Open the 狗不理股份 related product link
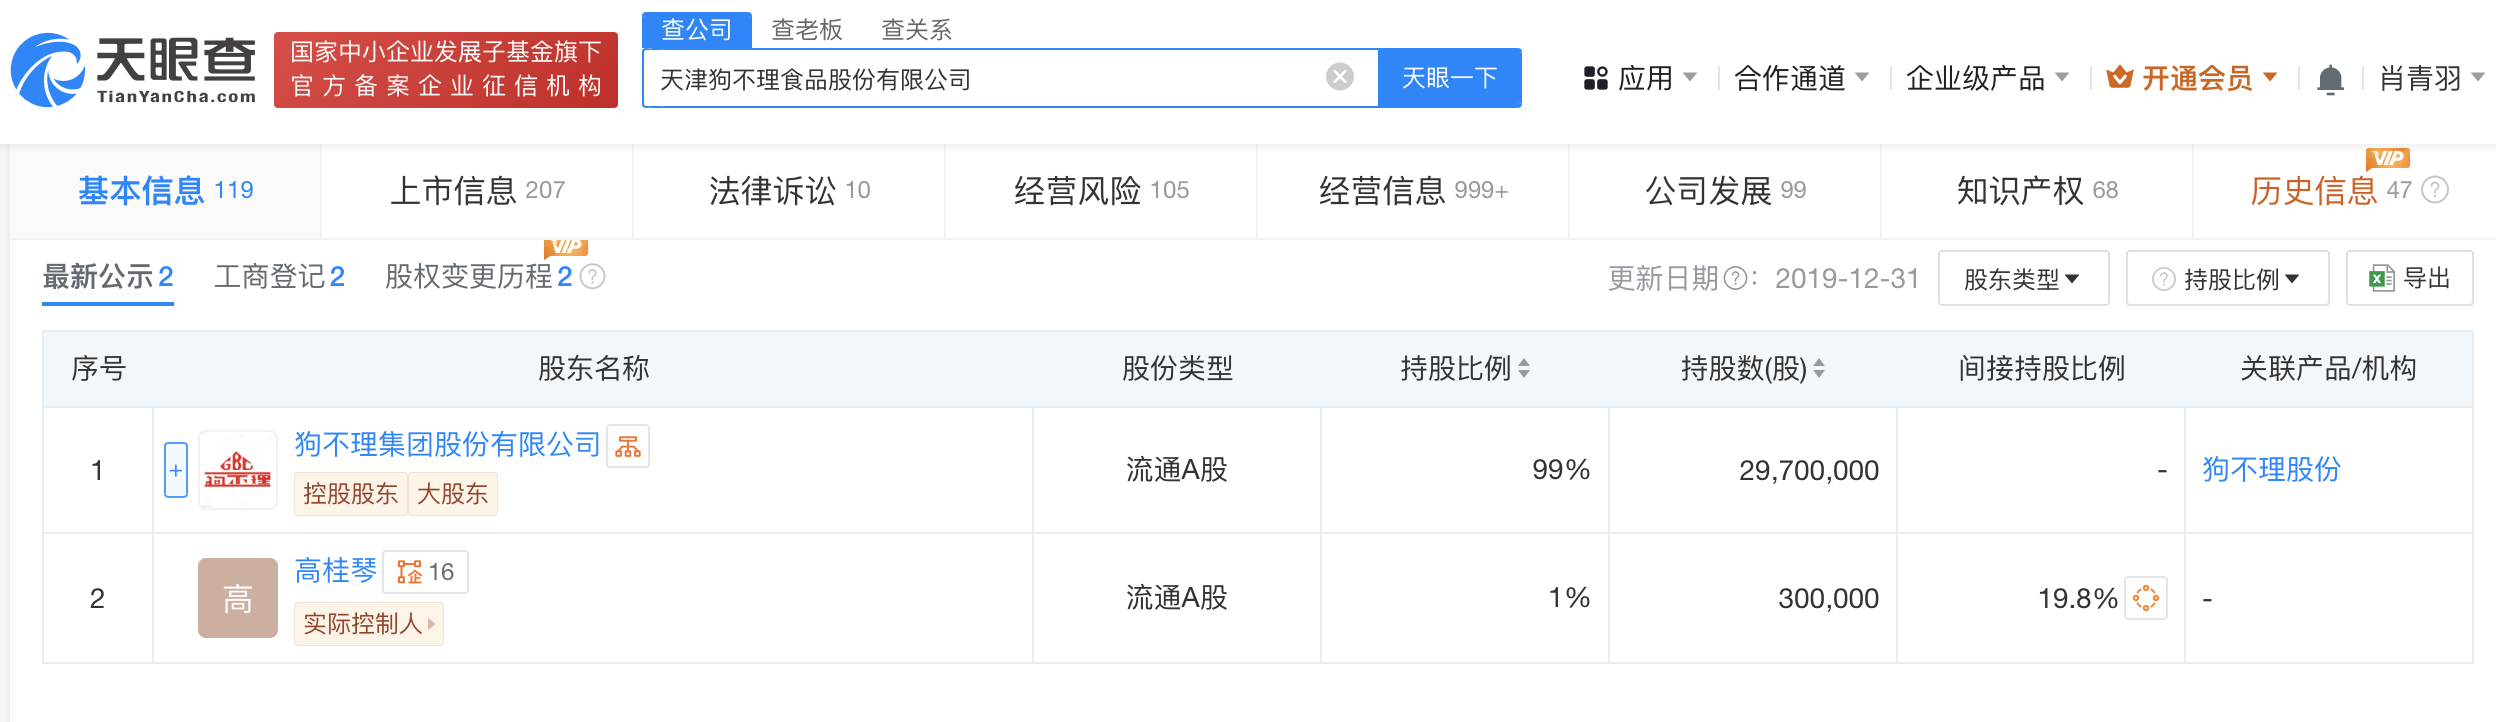 point(2271,469)
